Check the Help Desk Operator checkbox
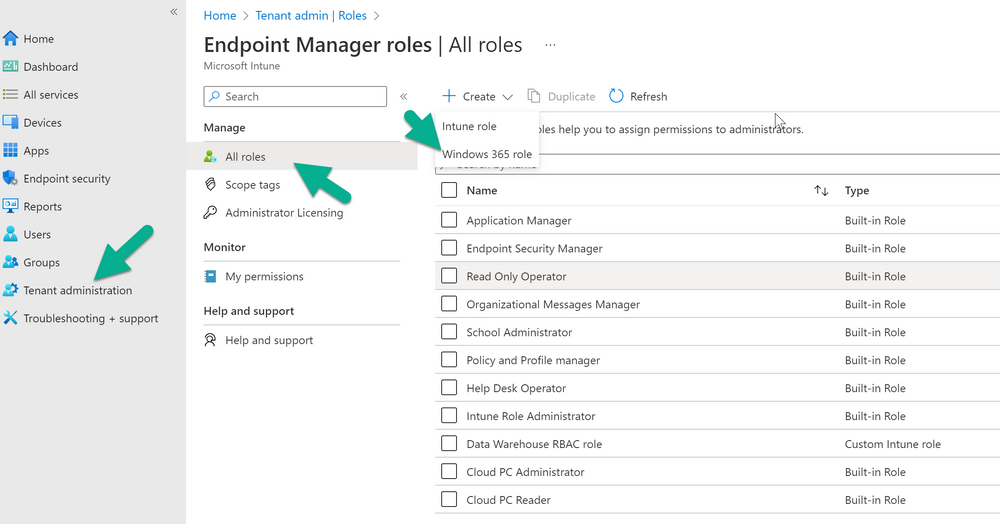 tap(449, 388)
